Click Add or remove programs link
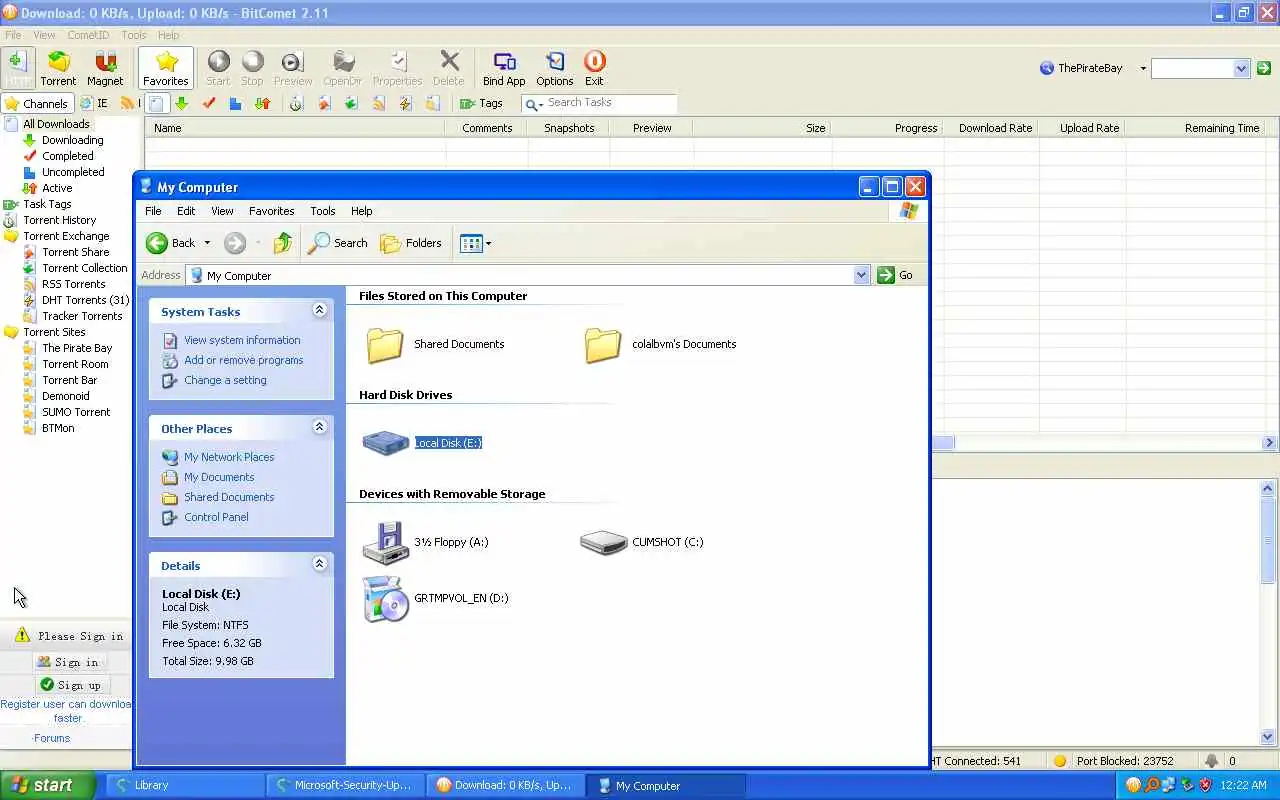 pos(243,360)
